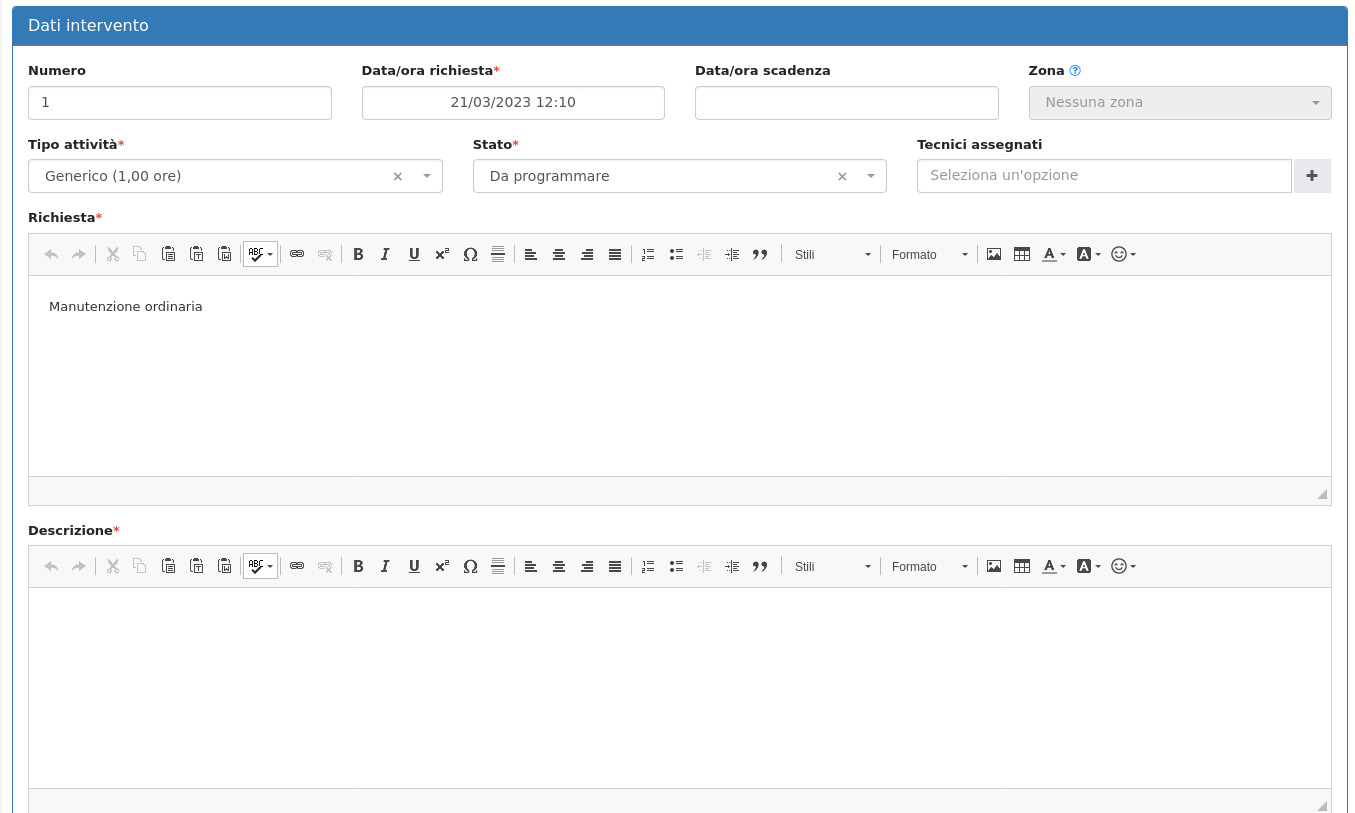Click block quote in Richiesta toolbar
This screenshot has width=1355, height=813.
pyautogui.click(x=760, y=255)
